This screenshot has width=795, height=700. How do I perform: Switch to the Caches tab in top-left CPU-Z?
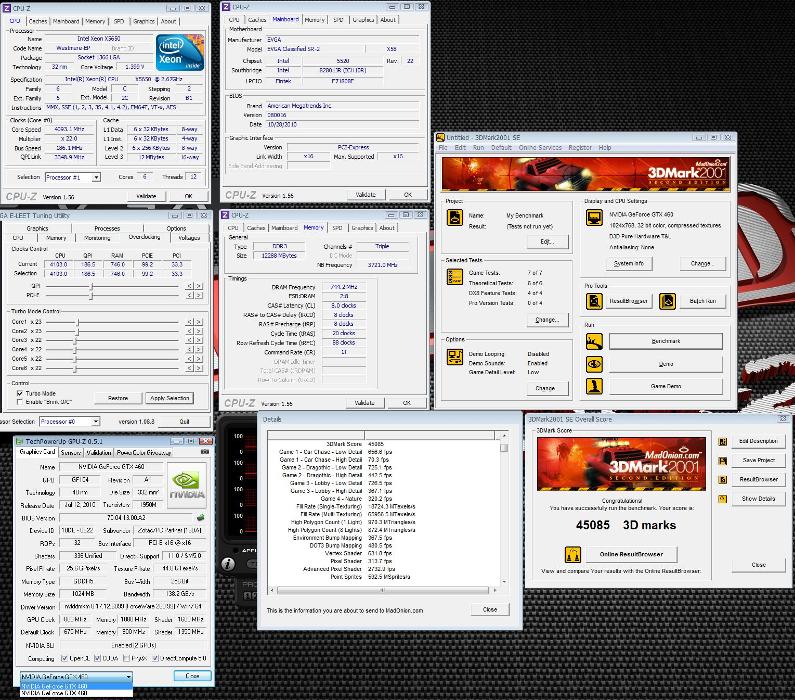(x=38, y=21)
